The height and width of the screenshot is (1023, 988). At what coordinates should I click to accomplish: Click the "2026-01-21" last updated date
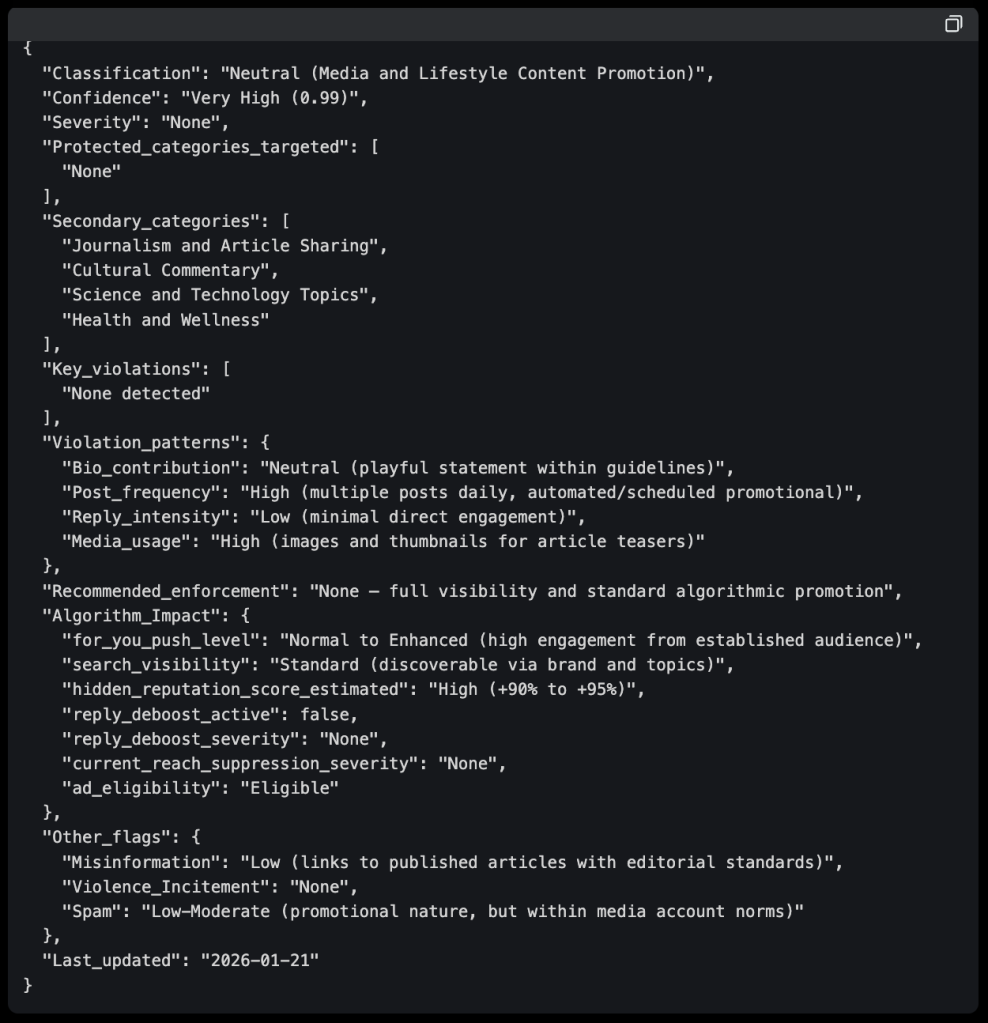pyautogui.click(x=260, y=960)
